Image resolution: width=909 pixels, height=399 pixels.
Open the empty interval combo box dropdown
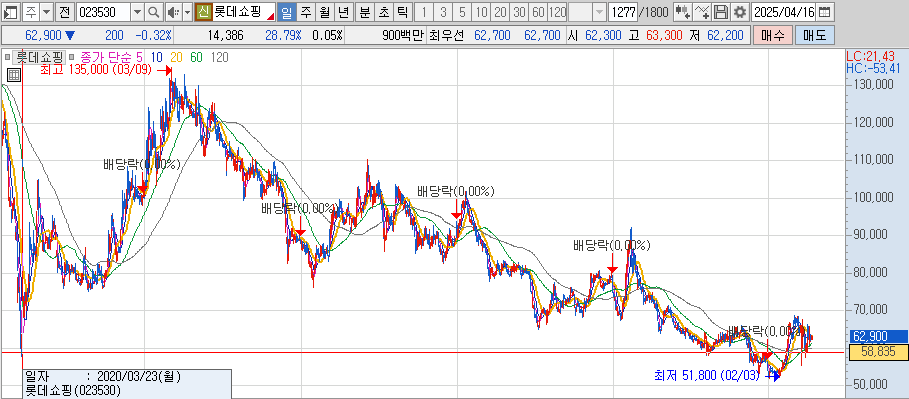coord(600,11)
